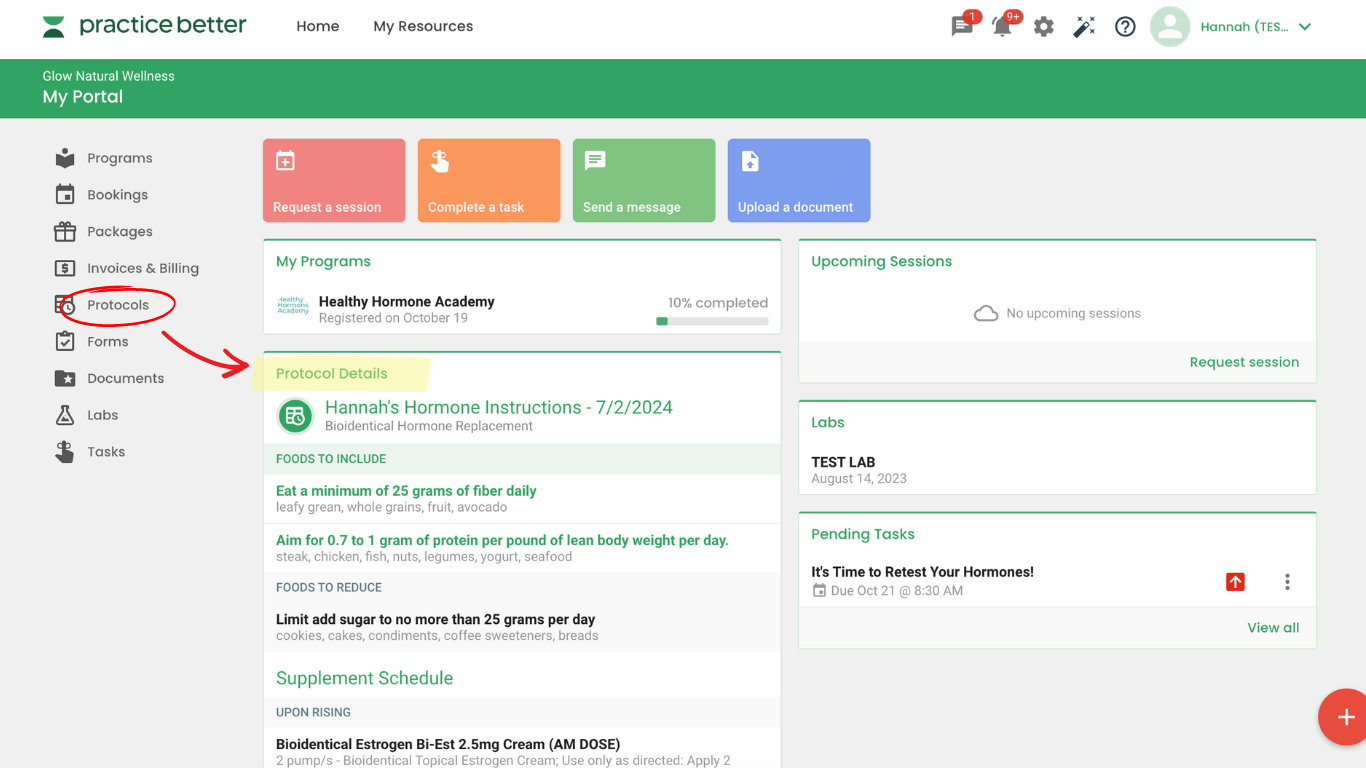Open Invoices & Billing in the sidebar

pyautogui.click(x=143, y=268)
